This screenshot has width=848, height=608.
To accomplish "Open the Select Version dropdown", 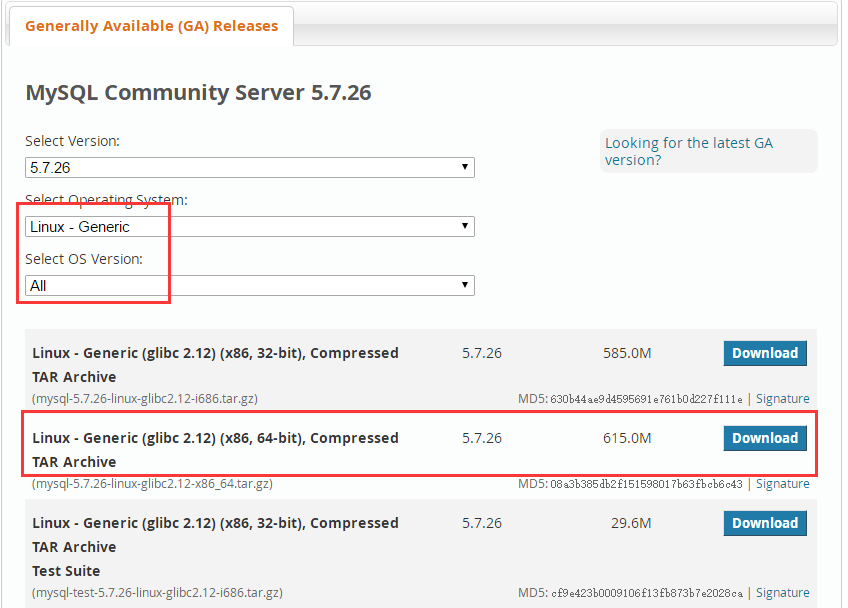I will (x=248, y=167).
